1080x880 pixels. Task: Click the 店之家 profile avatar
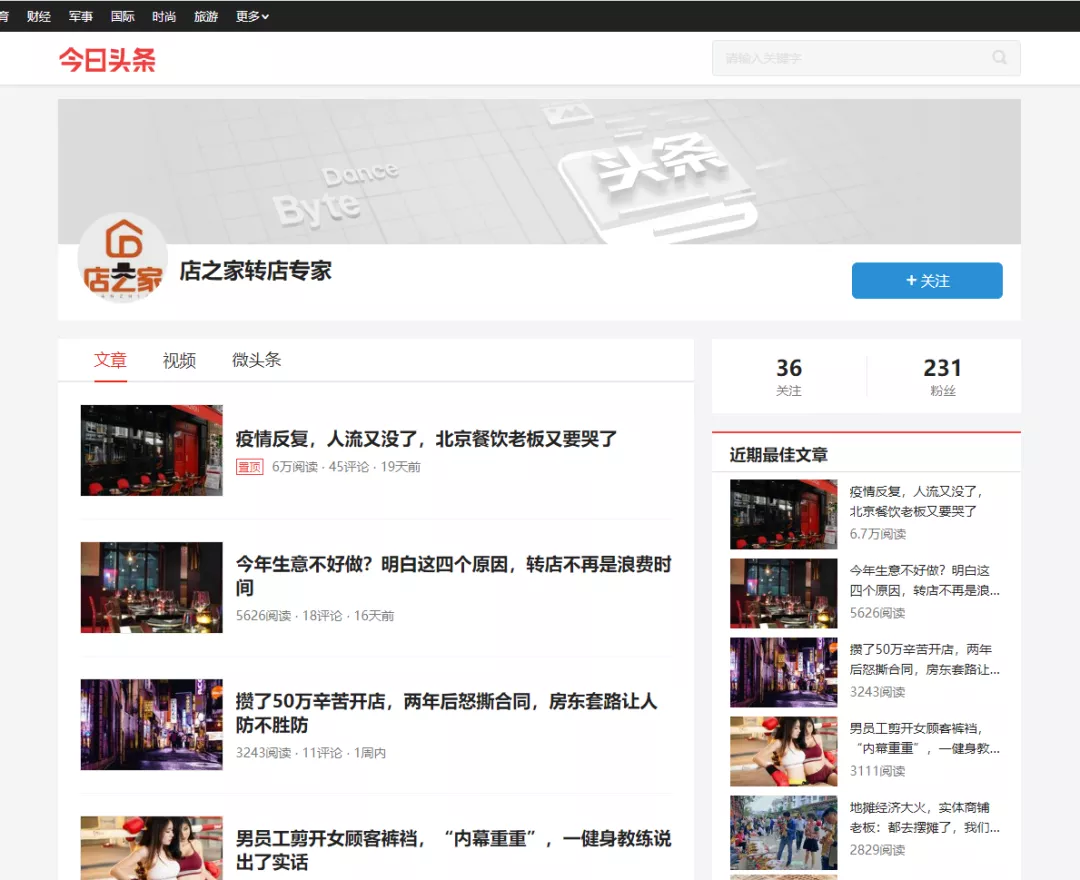pyautogui.click(x=122, y=257)
